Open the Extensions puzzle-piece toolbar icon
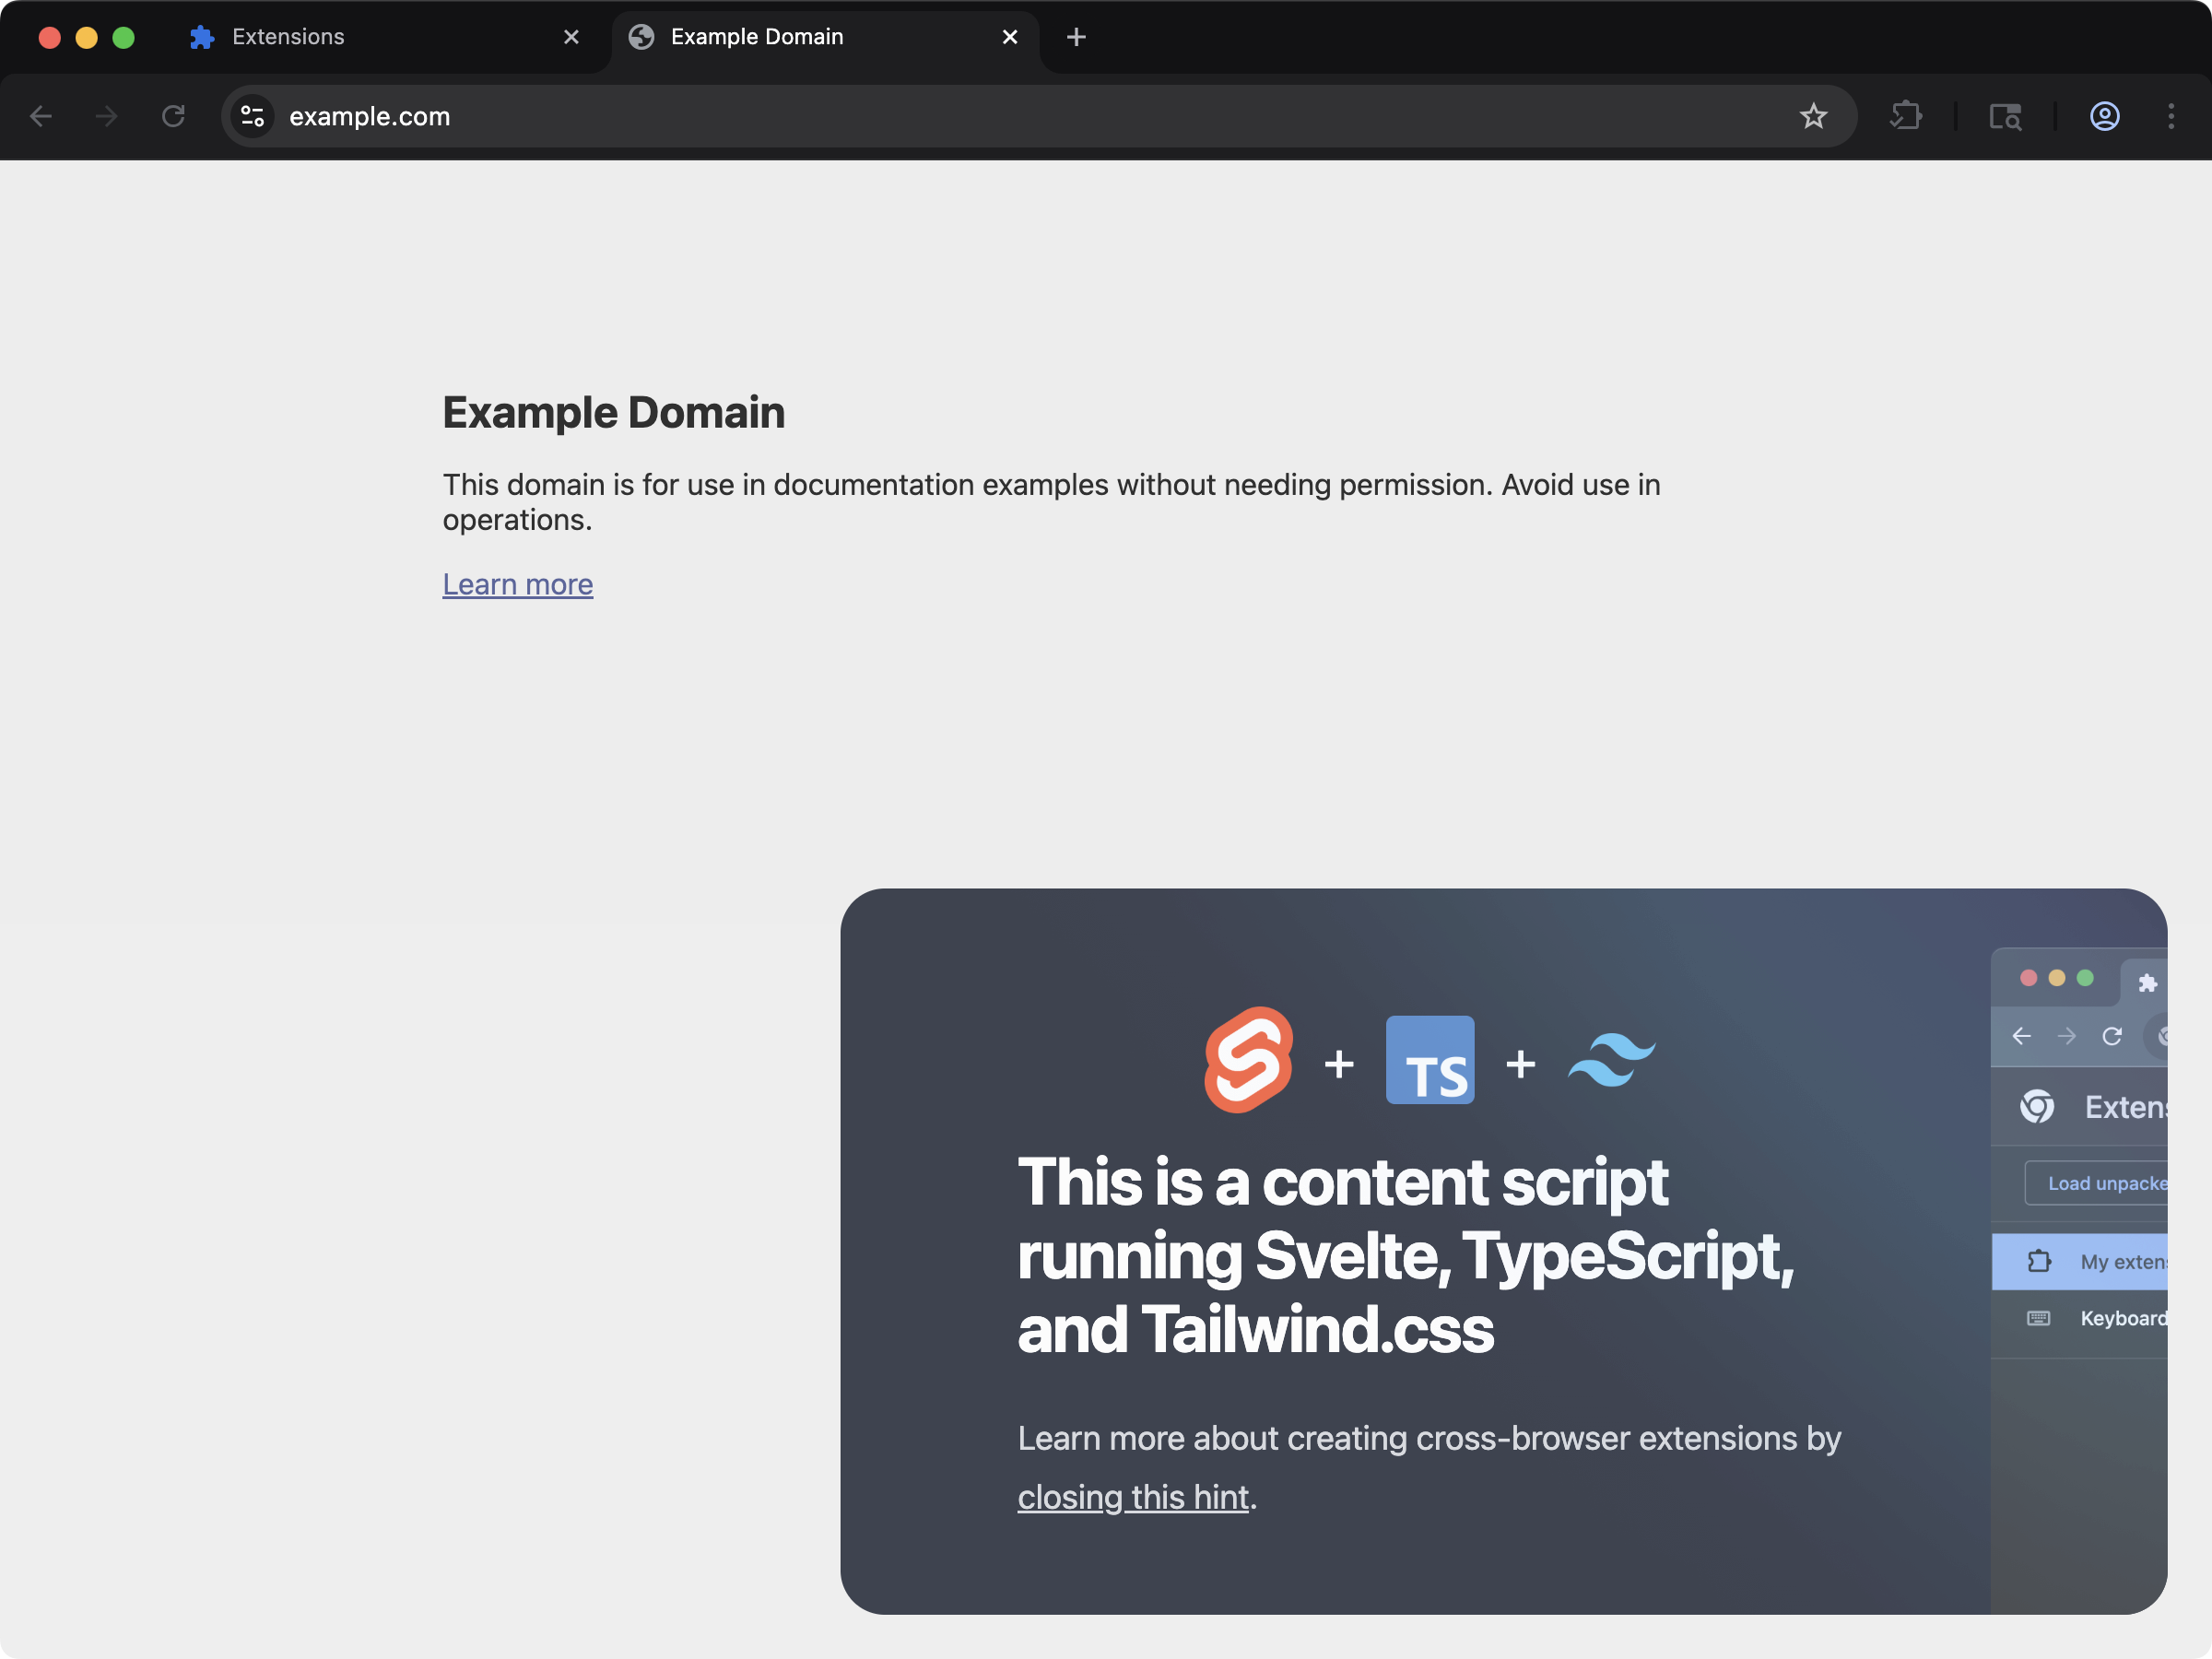The image size is (2212, 1659). click(x=1906, y=116)
